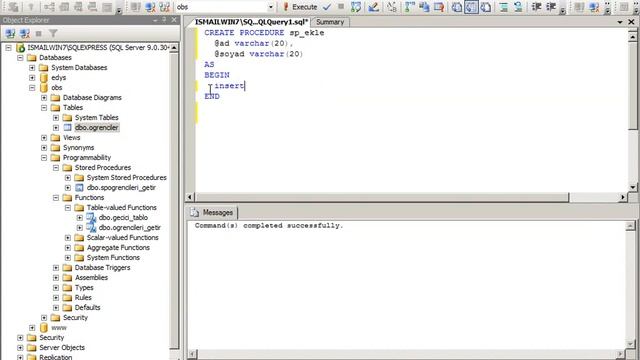Click the System Stored Procedures folder icon
Screen dimensions: 640x360
click(79, 178)
